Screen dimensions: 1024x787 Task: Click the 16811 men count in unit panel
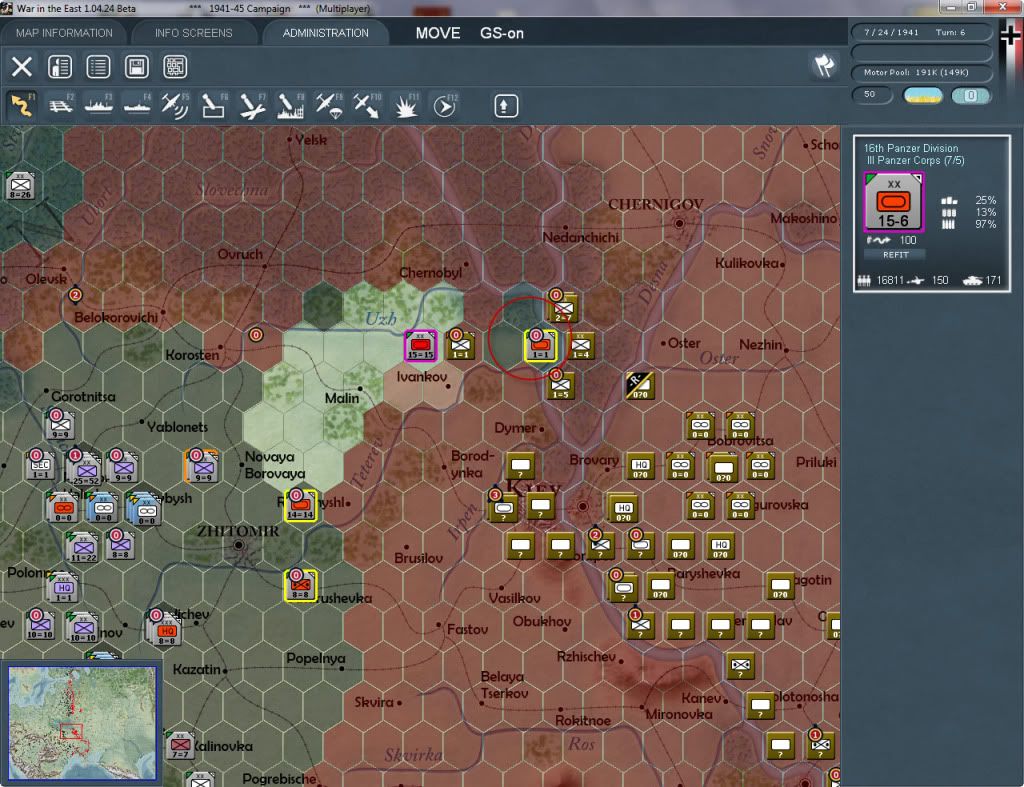click(x=890, y=280)
